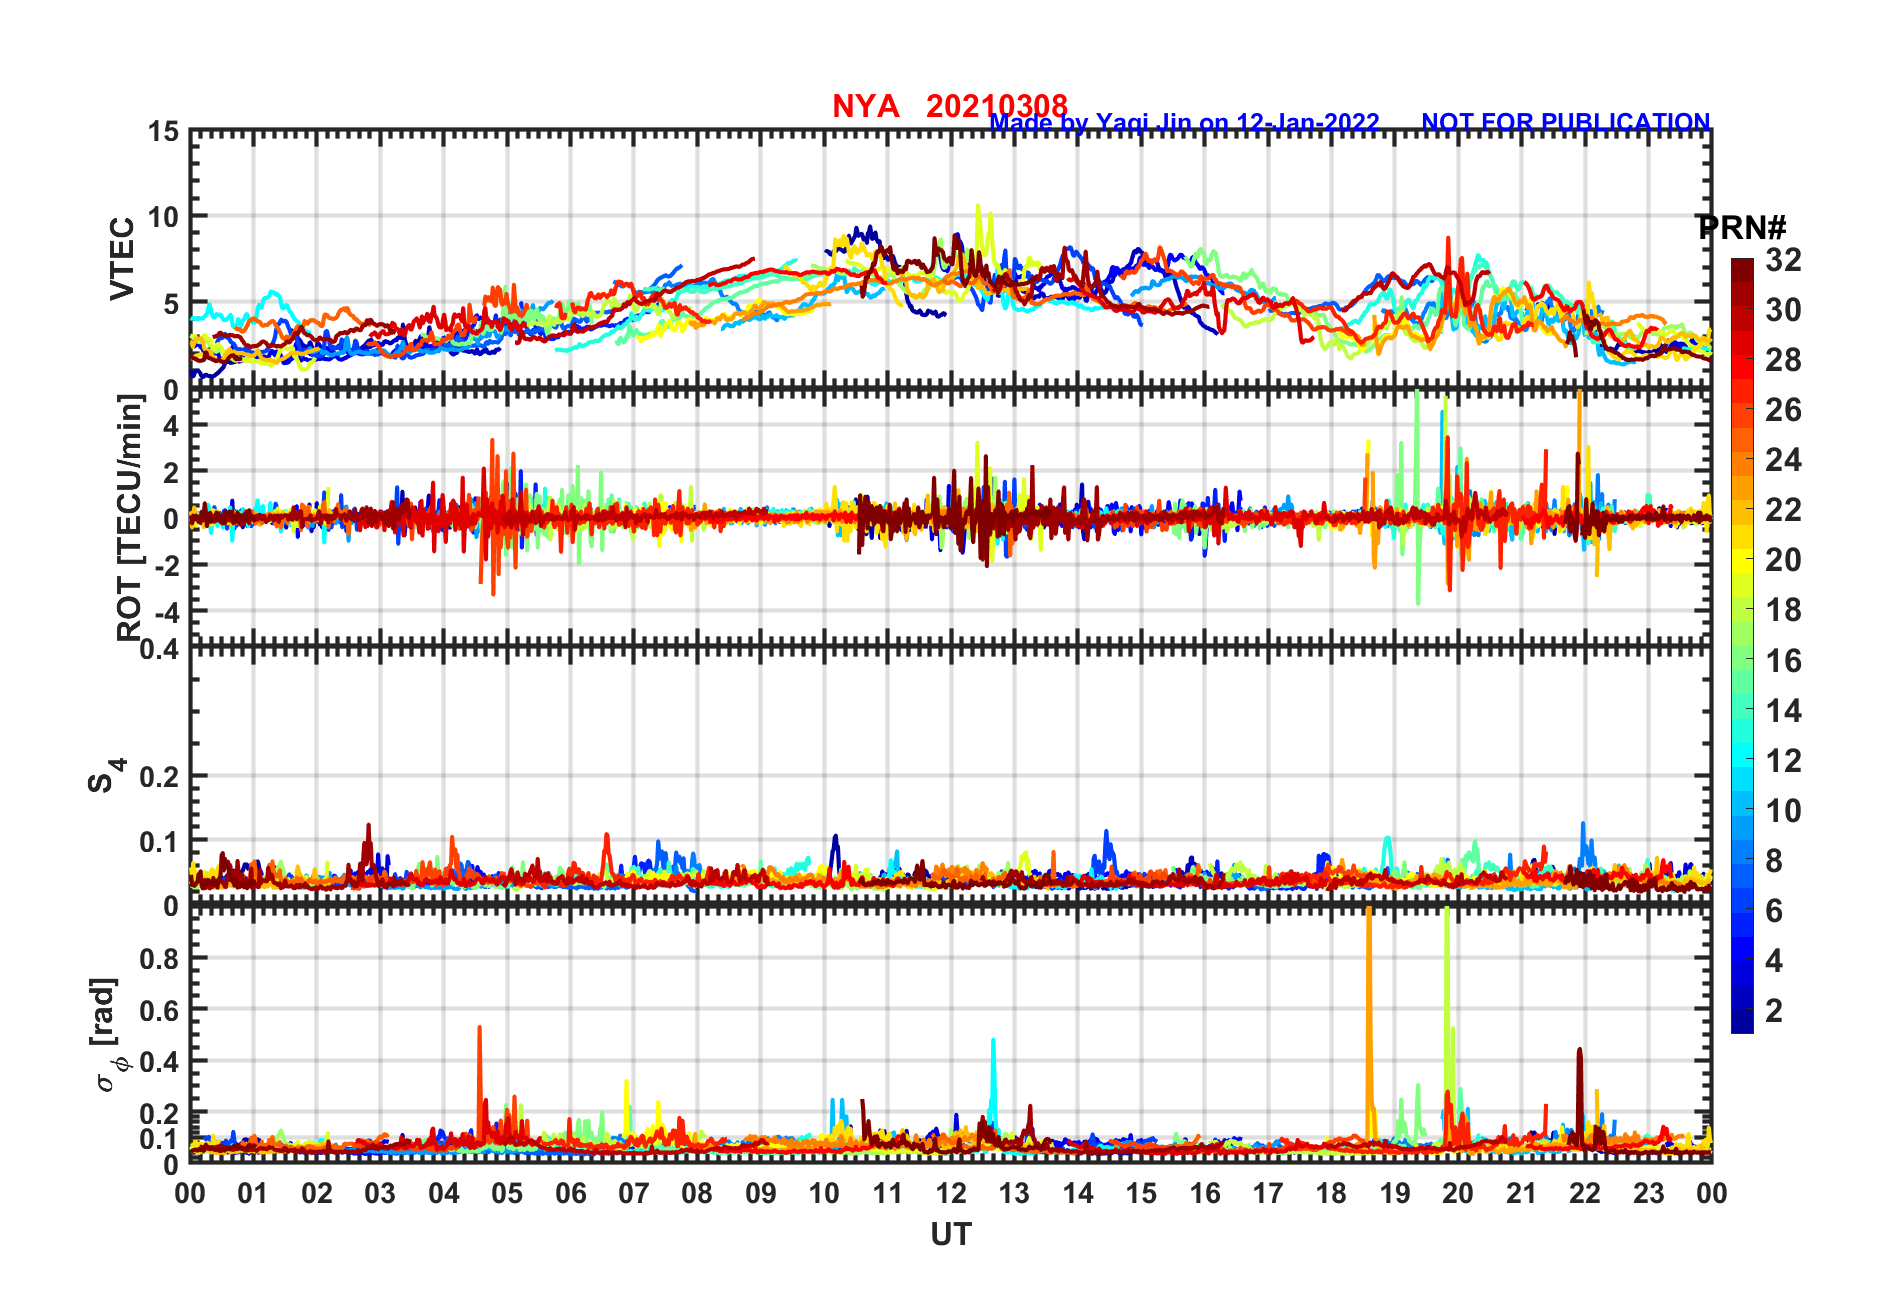Click colorbar tick label 24
Screen dimensions: 1902x1292
click(x=1783, y=460)
